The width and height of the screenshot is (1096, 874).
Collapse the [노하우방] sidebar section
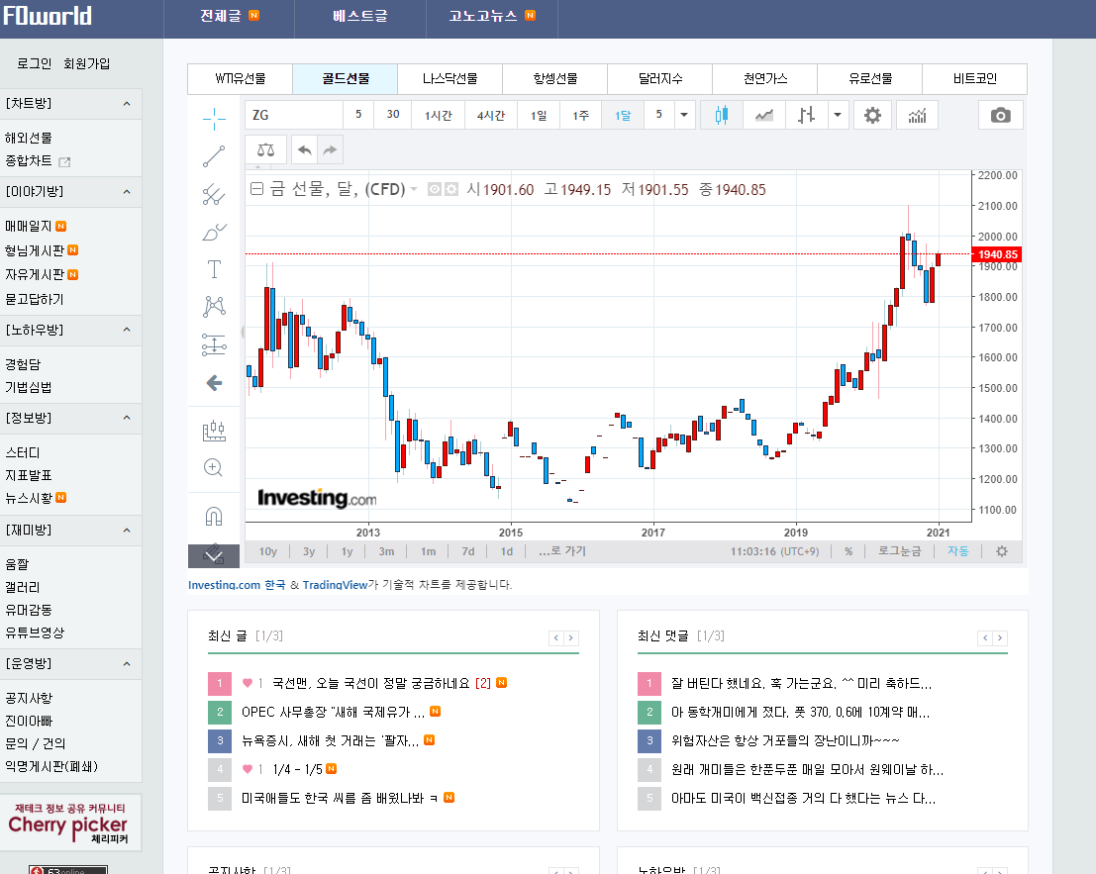point(127,329)
